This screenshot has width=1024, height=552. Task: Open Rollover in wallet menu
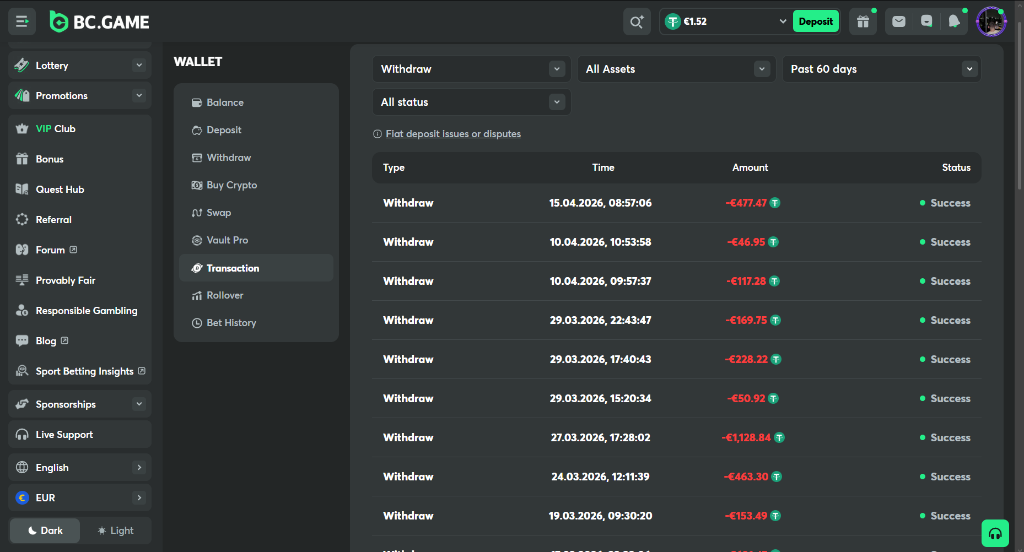tap(256, 295)
